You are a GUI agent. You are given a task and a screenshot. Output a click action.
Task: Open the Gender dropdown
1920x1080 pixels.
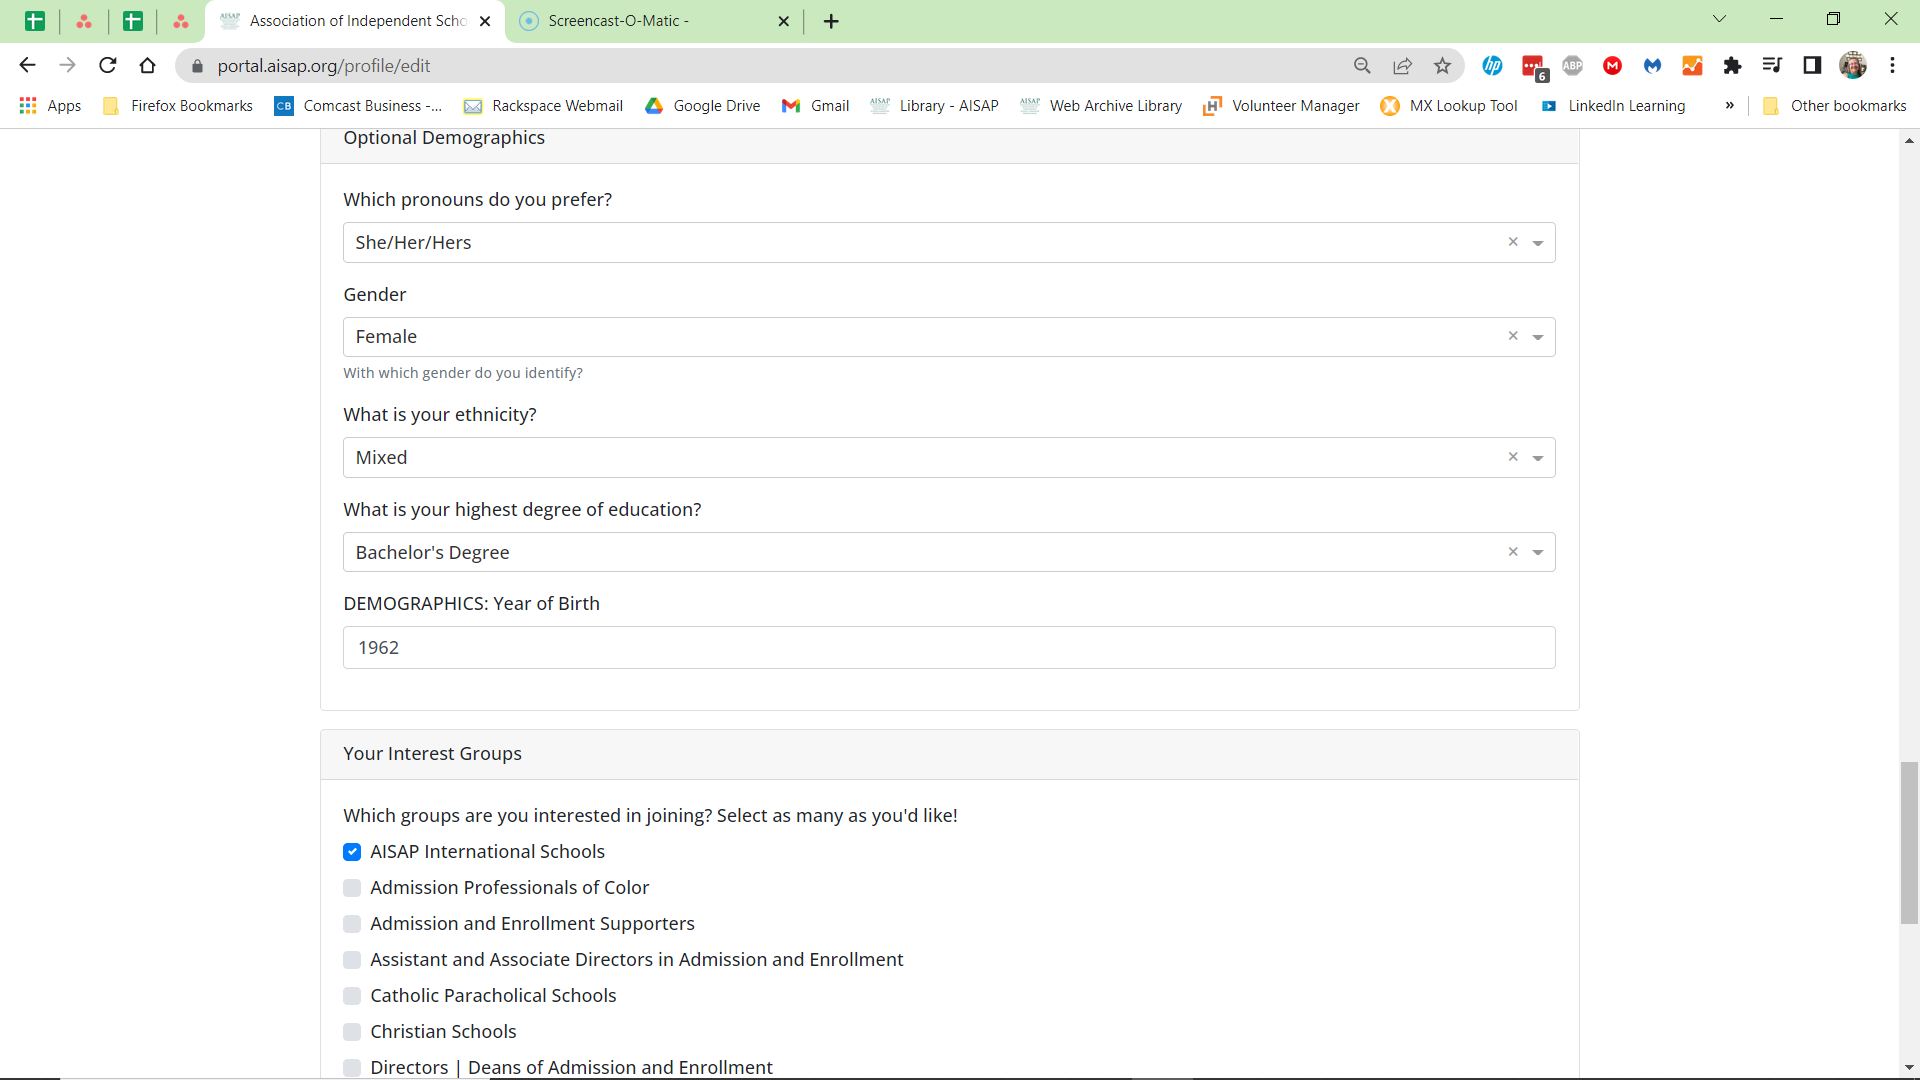coord(1538,337)
